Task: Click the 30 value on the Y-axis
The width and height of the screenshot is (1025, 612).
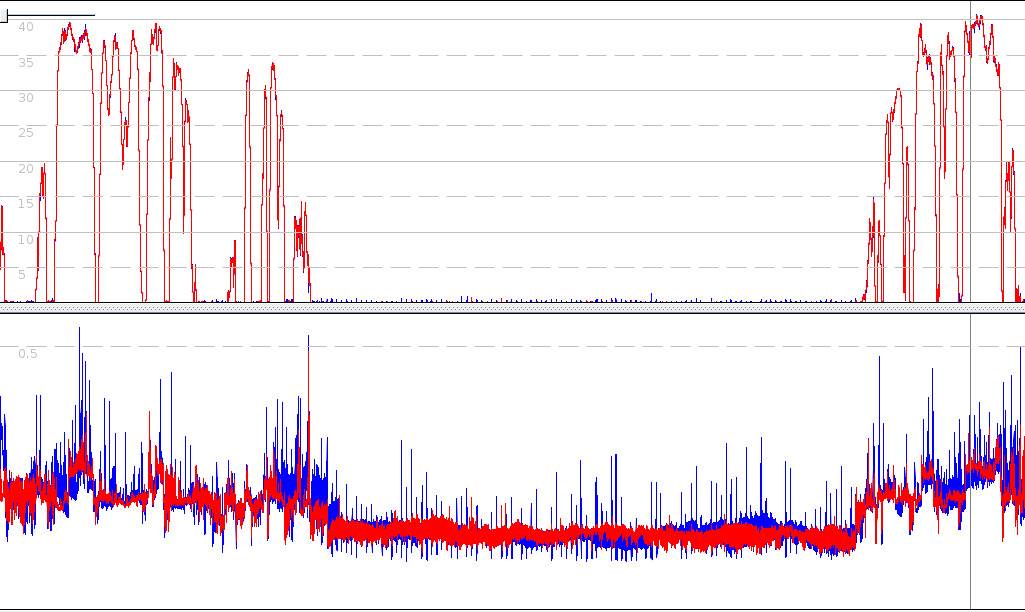Action: tap(26, 97)
